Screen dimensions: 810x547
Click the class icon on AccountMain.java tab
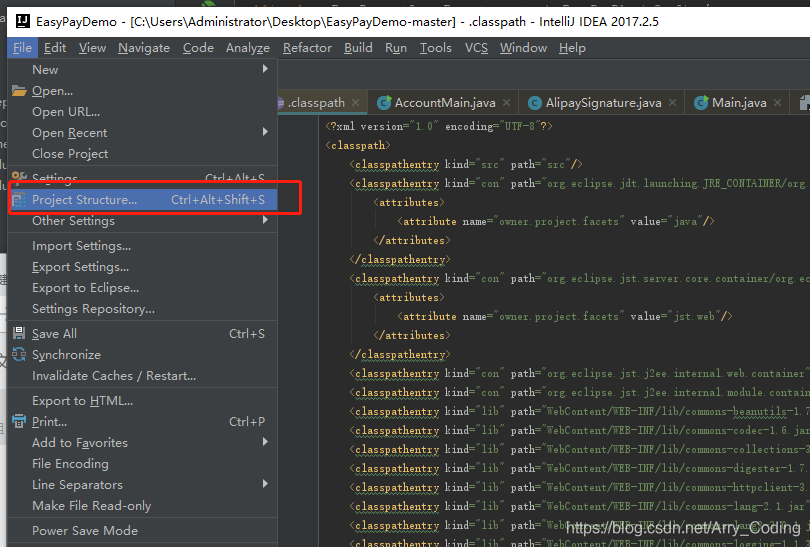click(384, 103)
